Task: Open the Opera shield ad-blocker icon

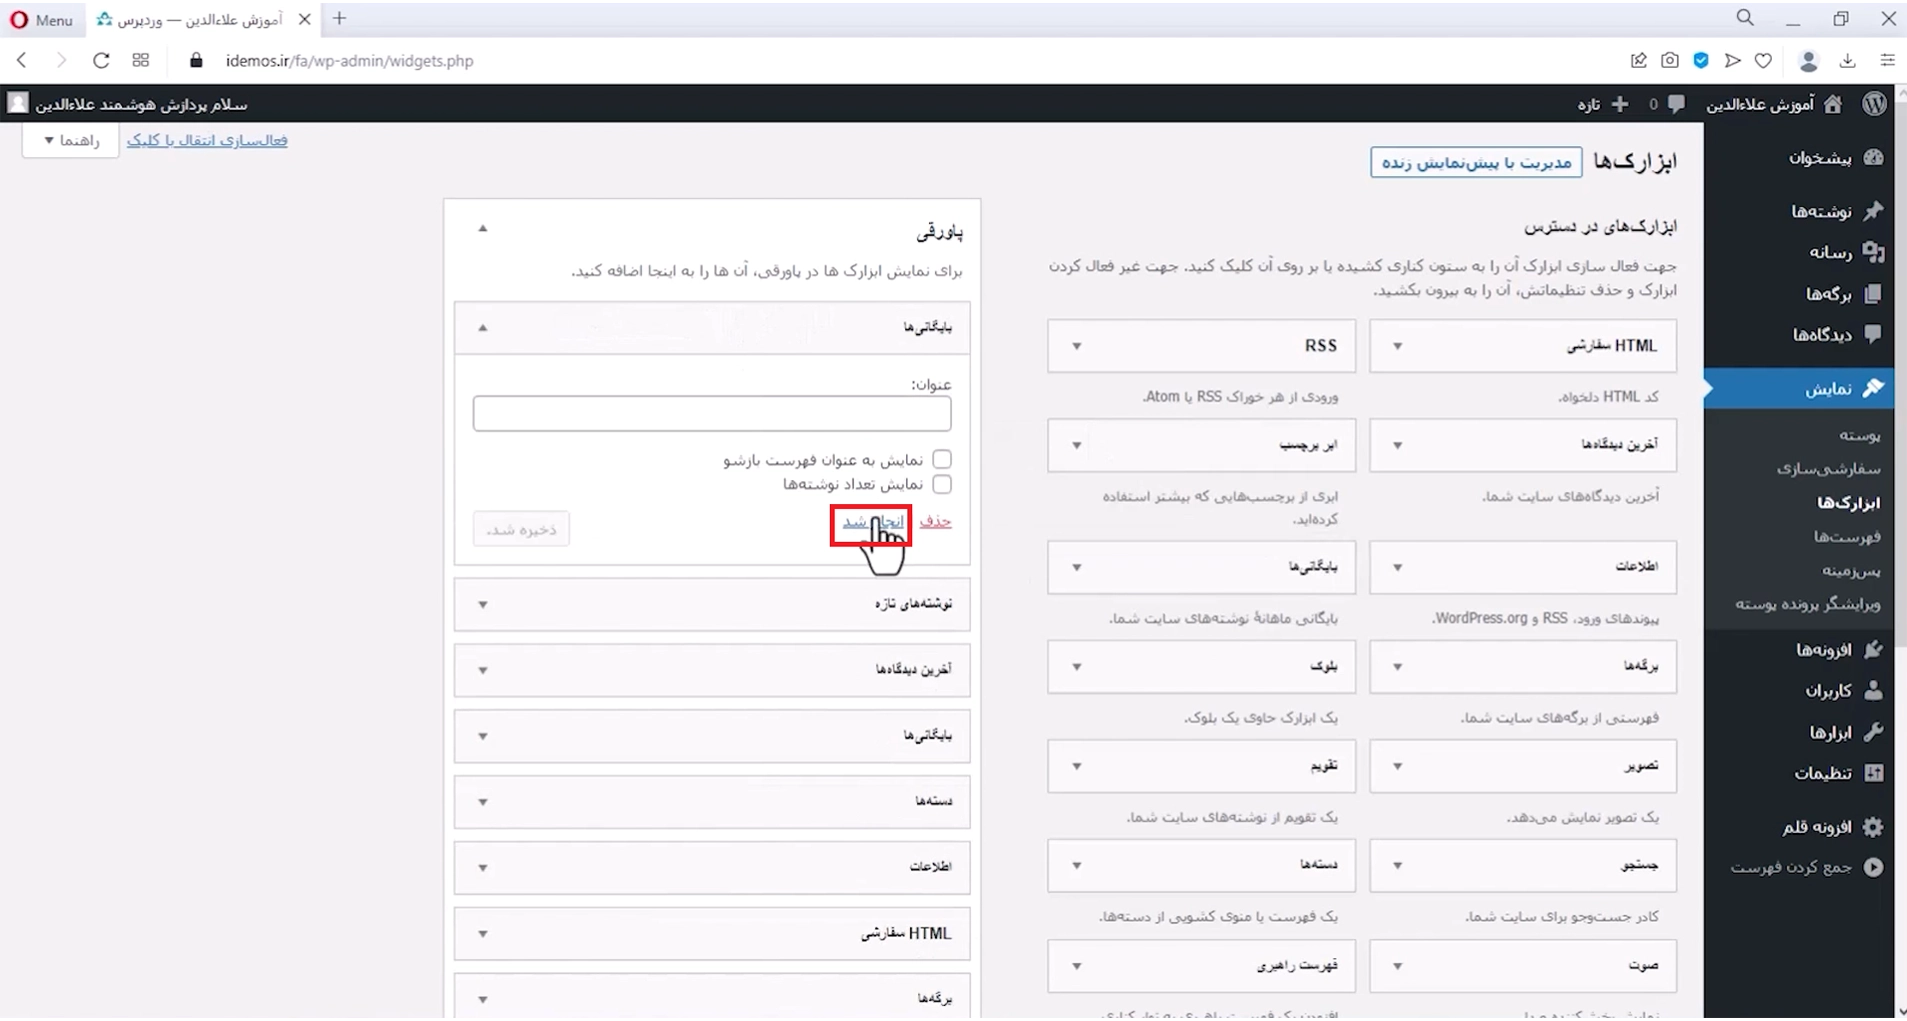Action: point(1701,61)
